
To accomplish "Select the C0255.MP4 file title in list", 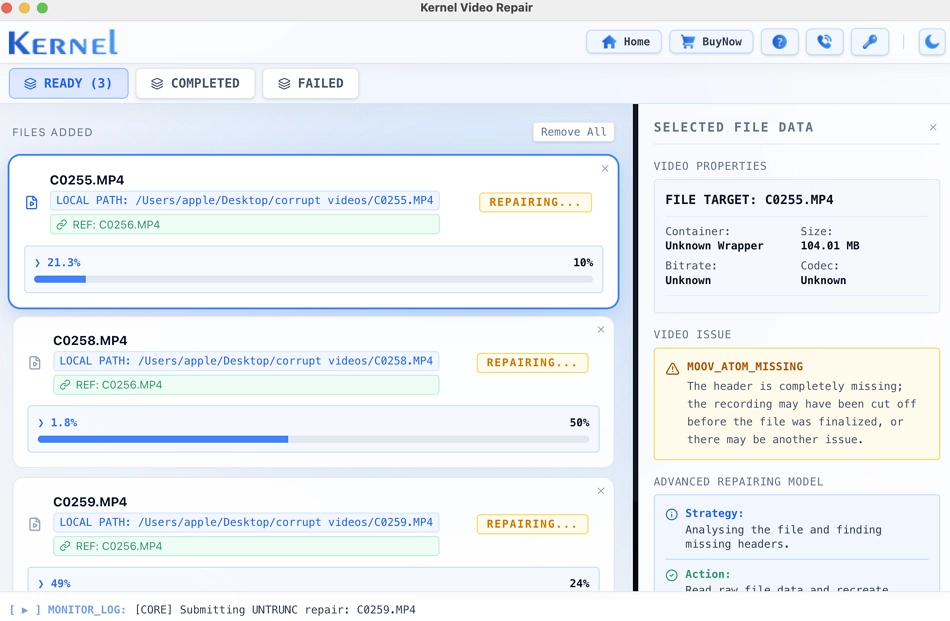I will pos(87,180).
